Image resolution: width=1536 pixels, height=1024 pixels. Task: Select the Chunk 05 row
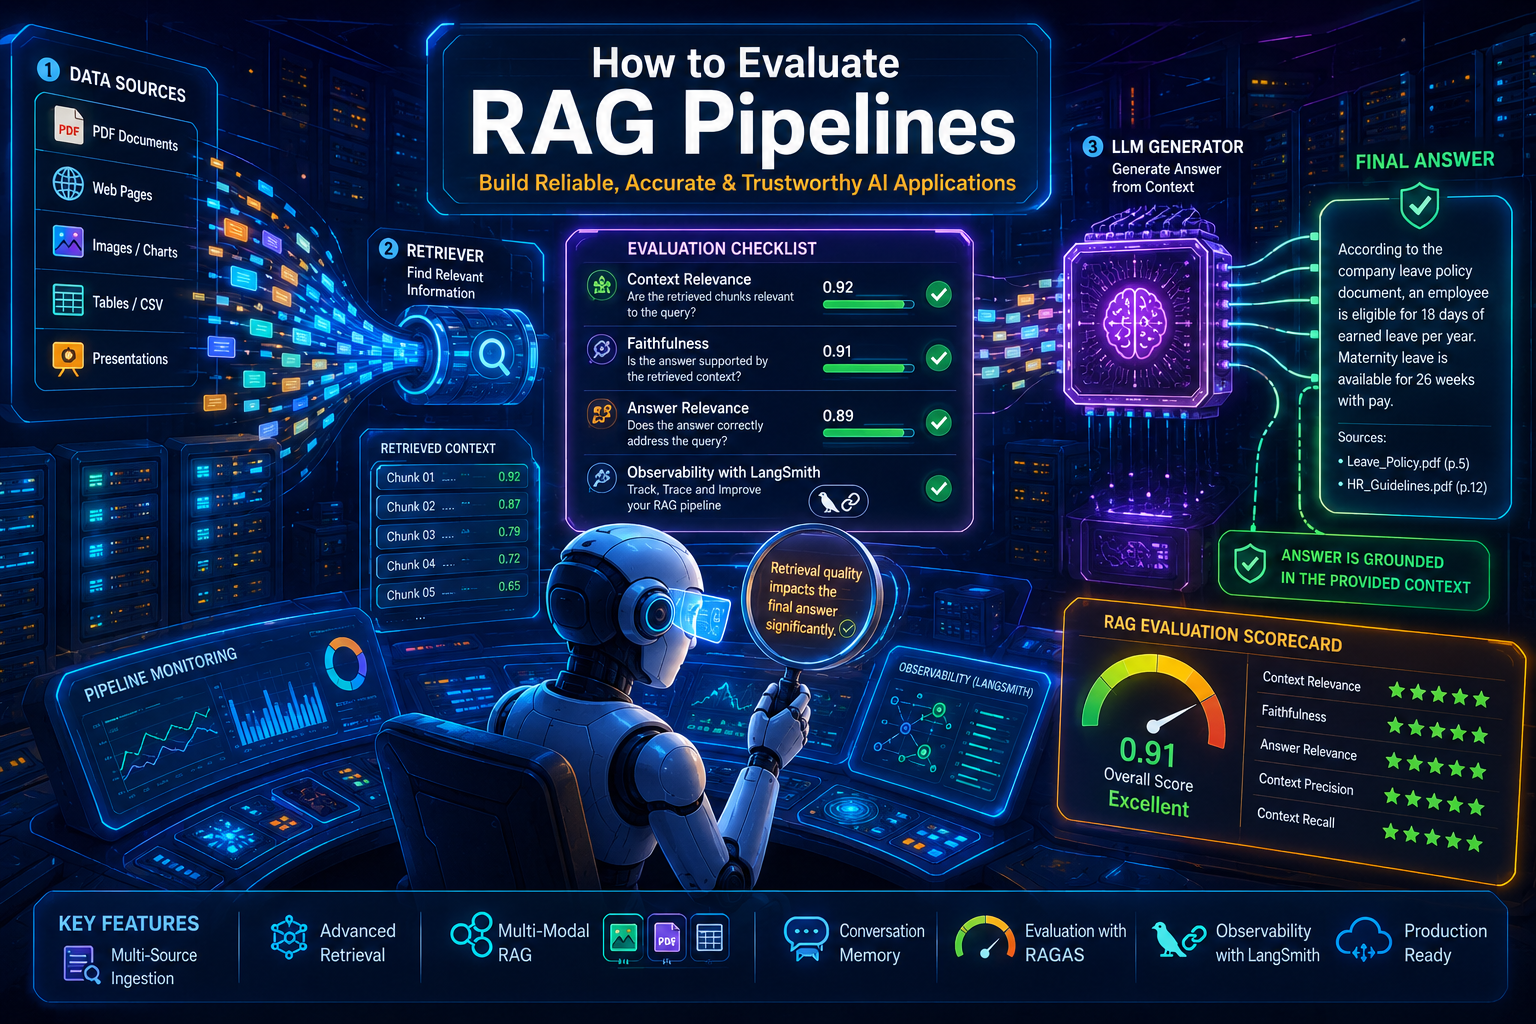[452, 593]
